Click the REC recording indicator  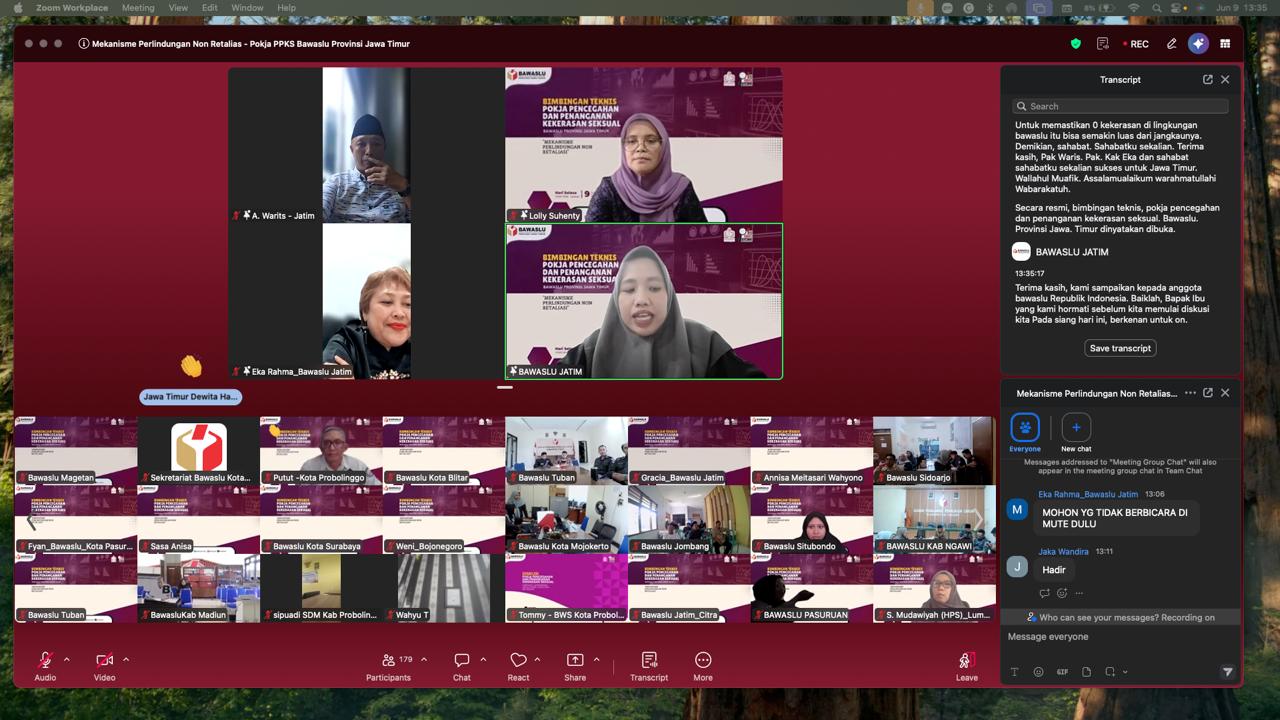(1136, 44)
